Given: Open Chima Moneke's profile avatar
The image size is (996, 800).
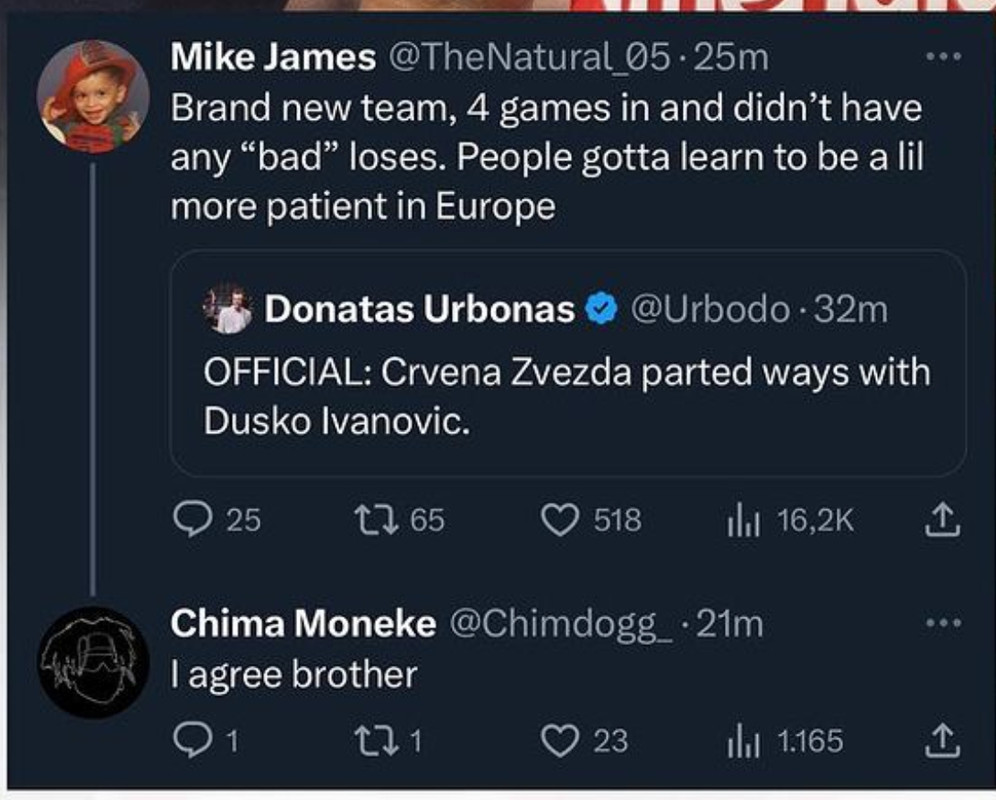Looking at the screenshot, I should point(93,662).
